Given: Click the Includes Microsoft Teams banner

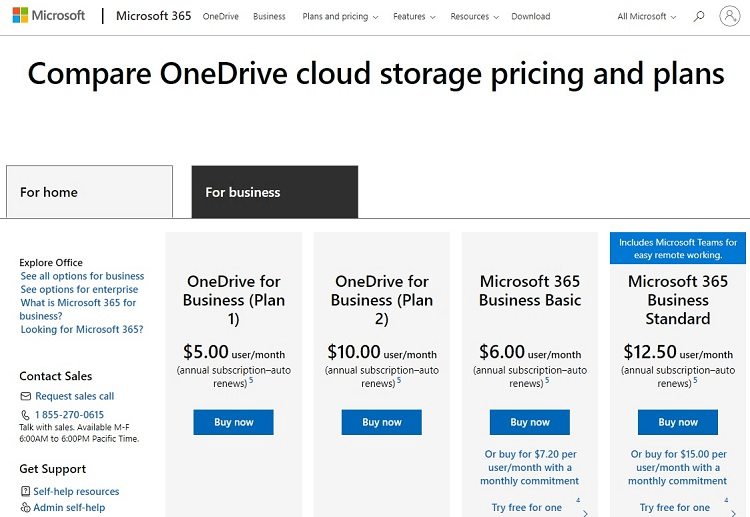Looking at the screenshot, I should (x=678, y=248).
